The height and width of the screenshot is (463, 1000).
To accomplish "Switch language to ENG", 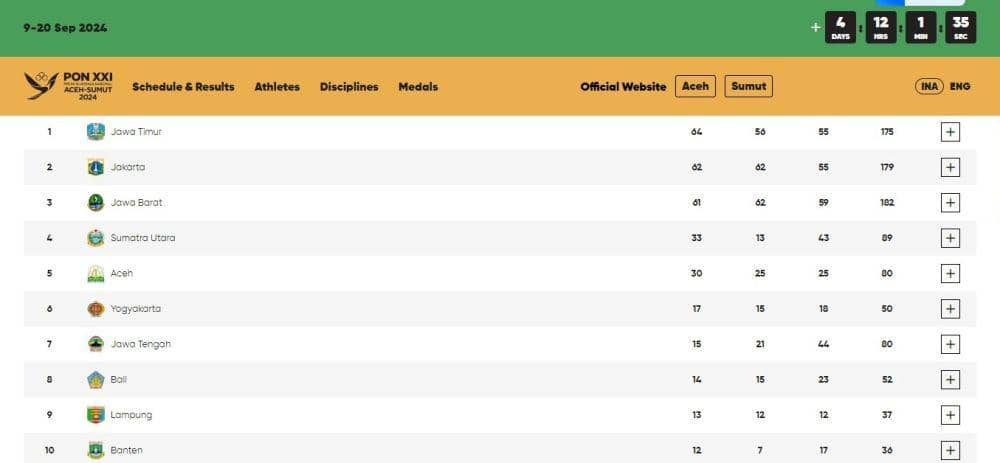I will pyautogui.click(x=960, y=86).
